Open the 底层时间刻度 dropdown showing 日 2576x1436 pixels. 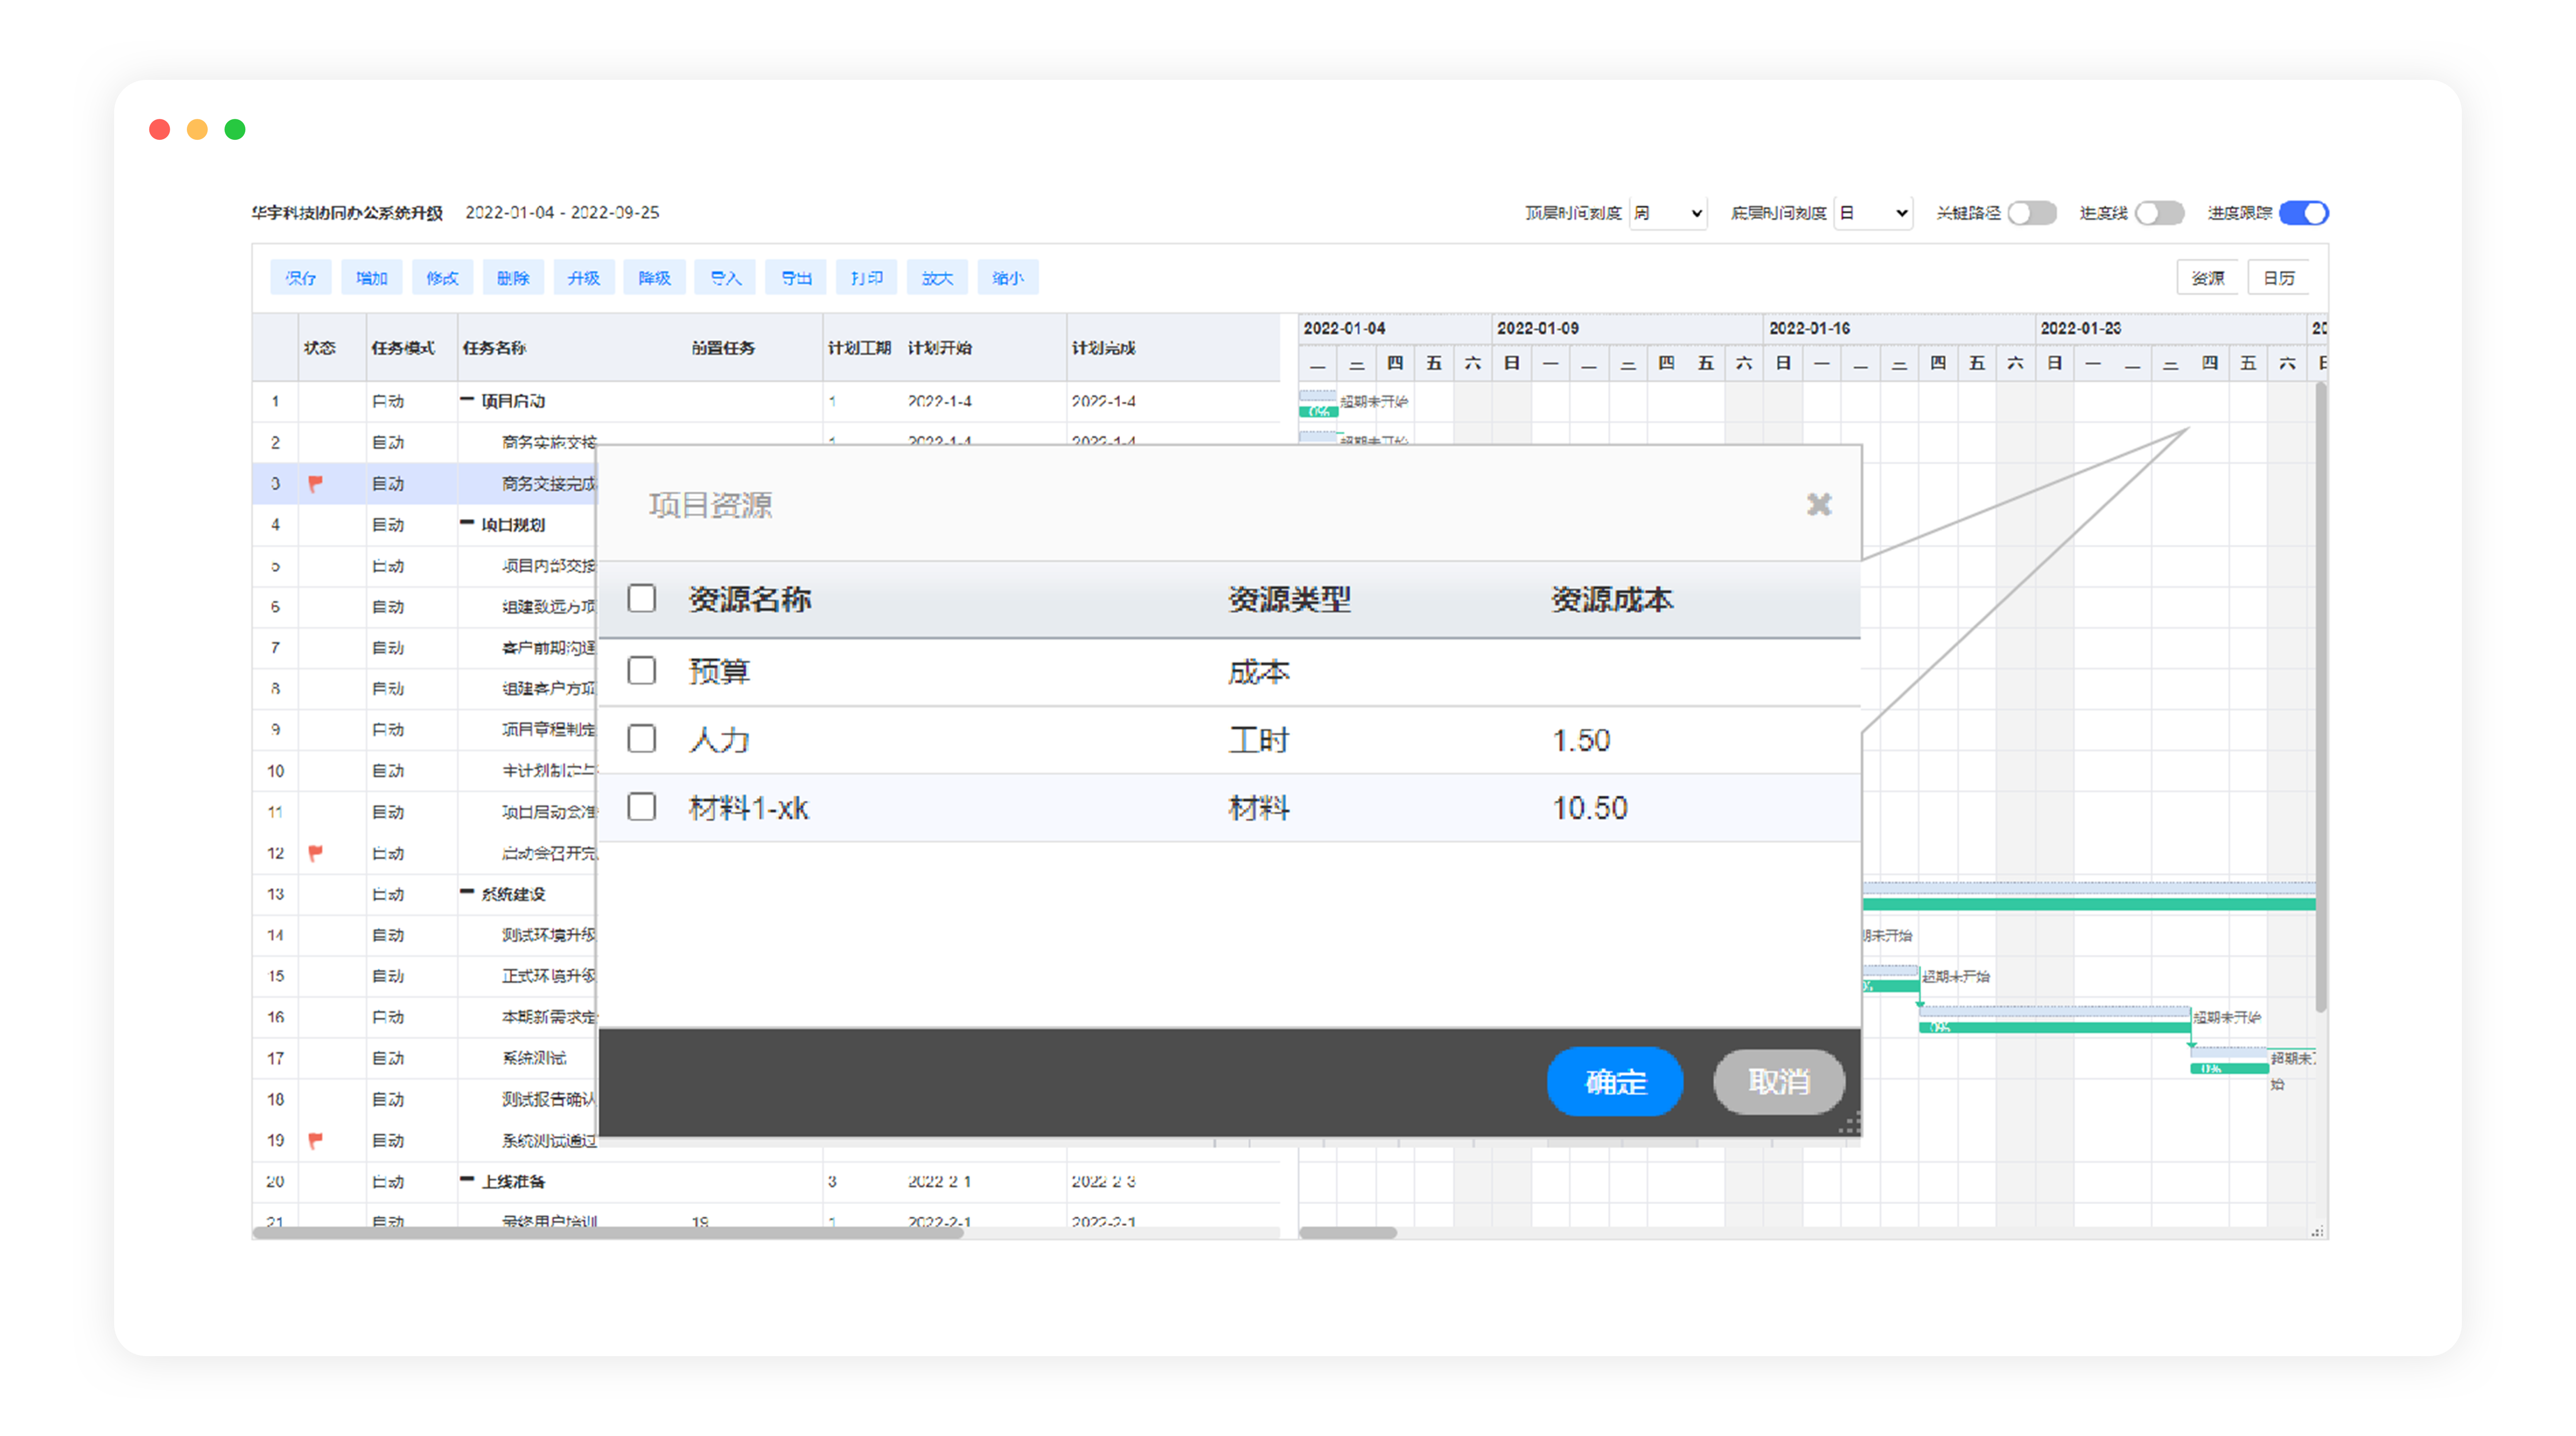click(1873, 213)
